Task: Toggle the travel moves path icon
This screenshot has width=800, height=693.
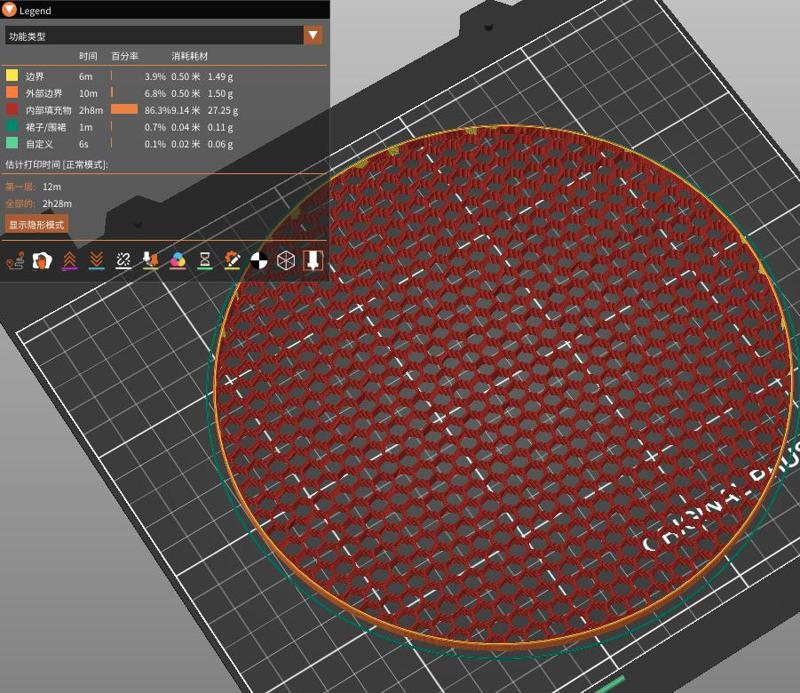Action: 12,260
